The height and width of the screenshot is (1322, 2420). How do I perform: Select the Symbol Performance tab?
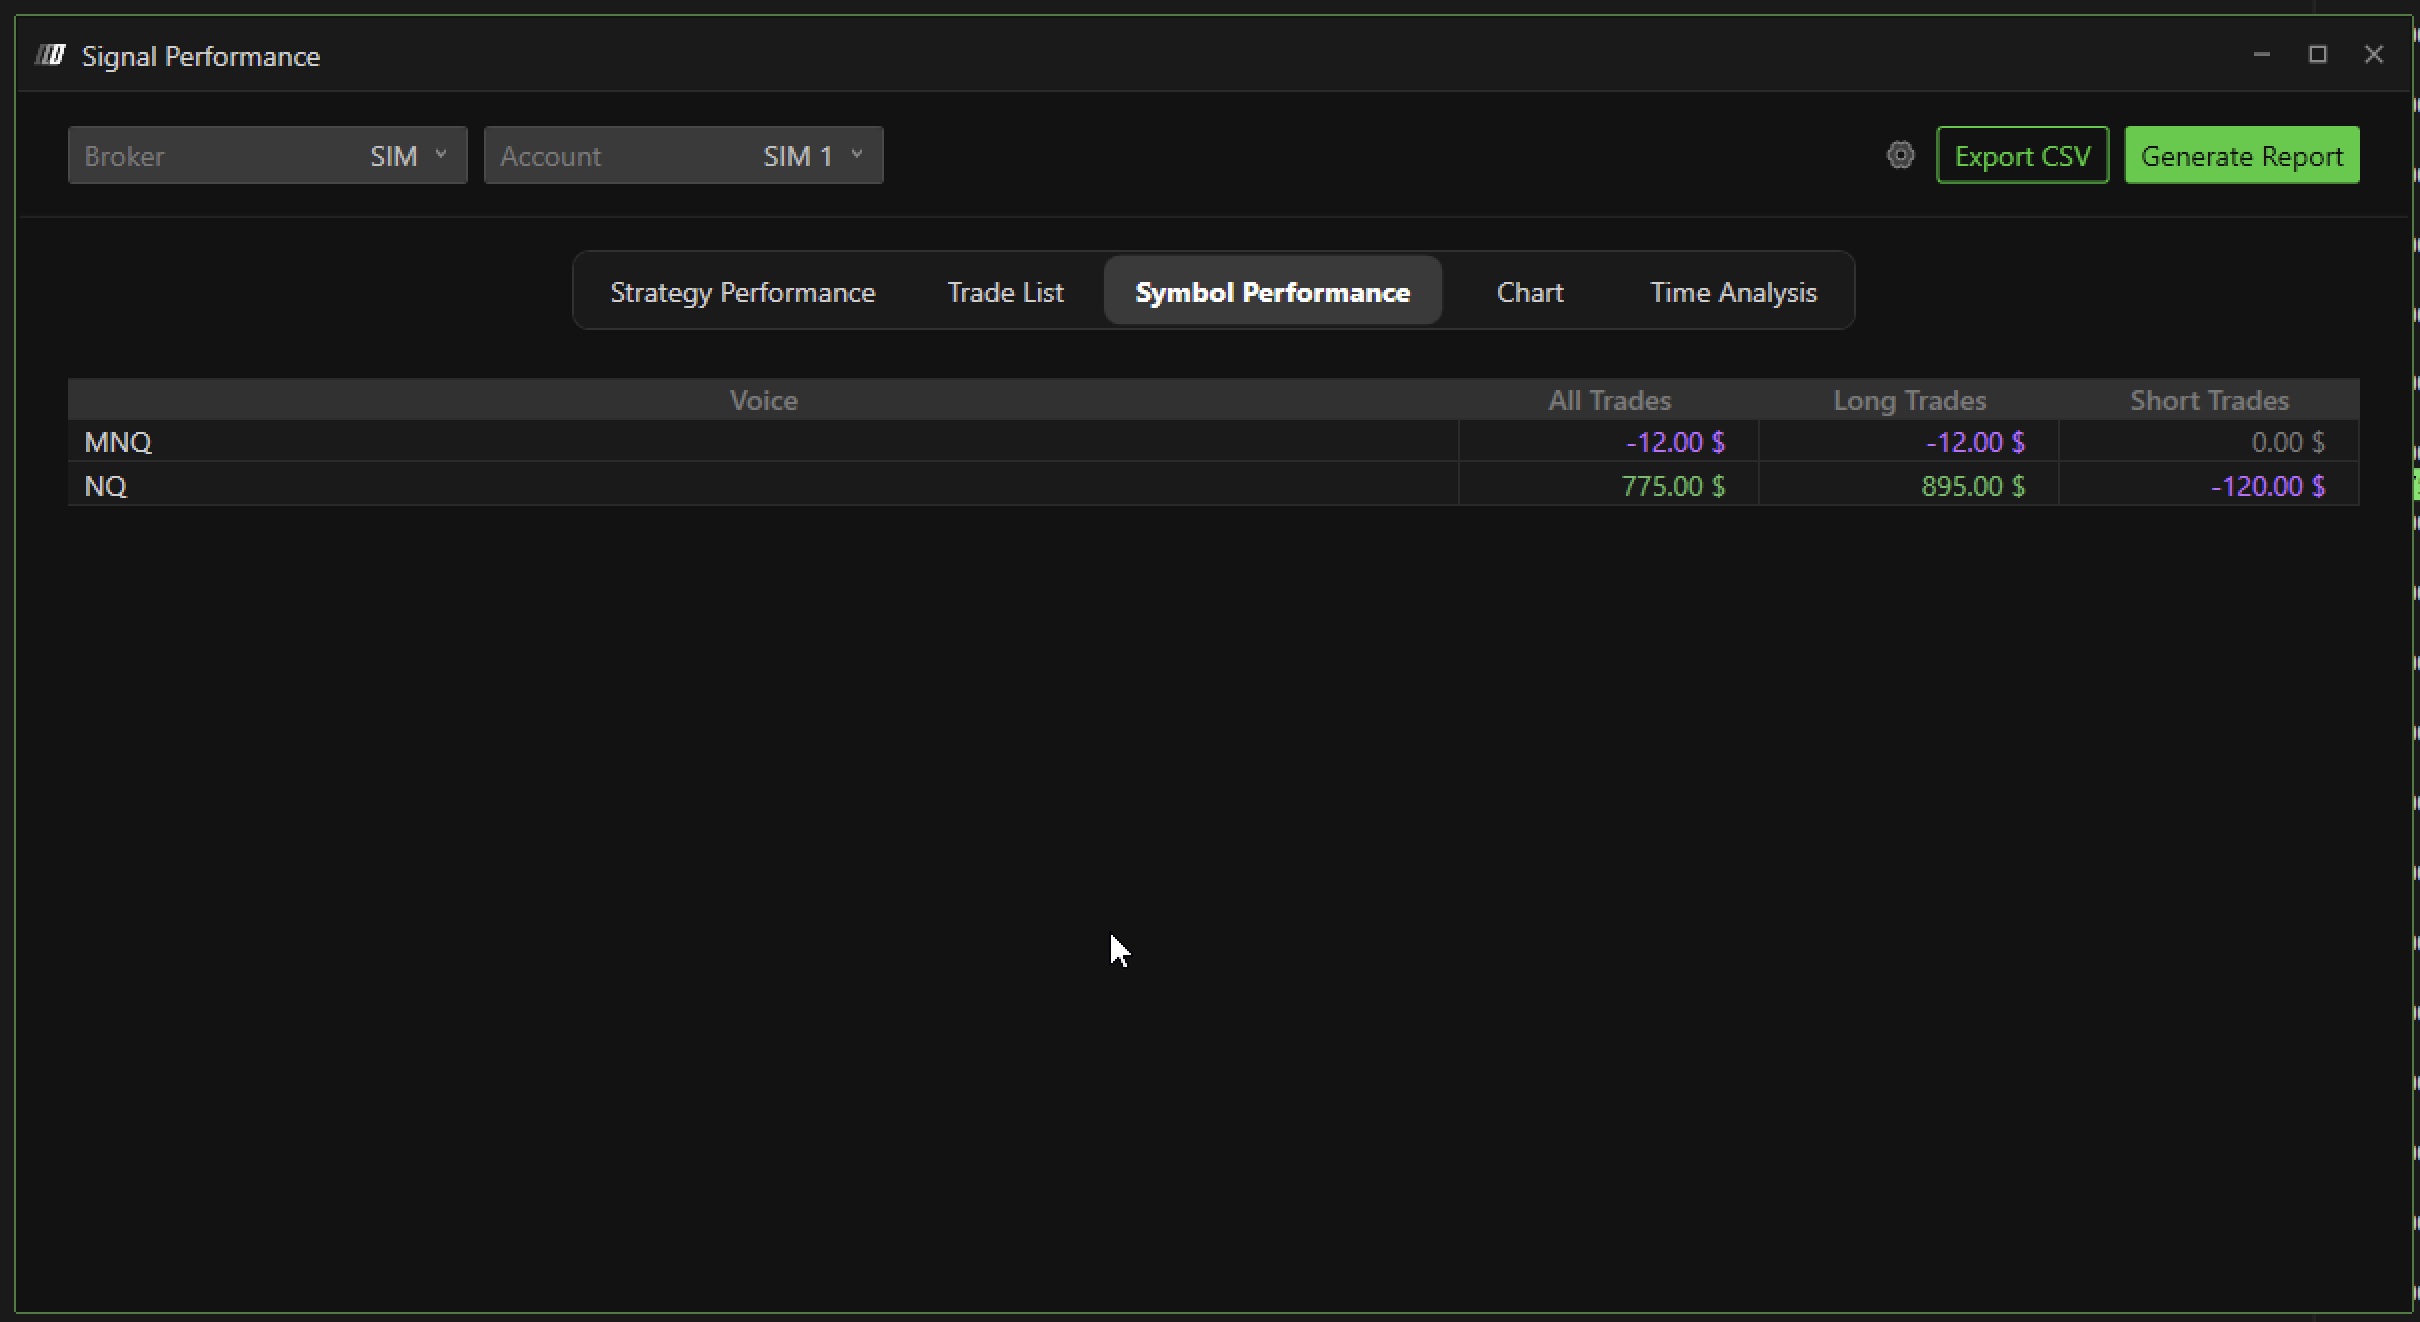tap(1272, 292)
